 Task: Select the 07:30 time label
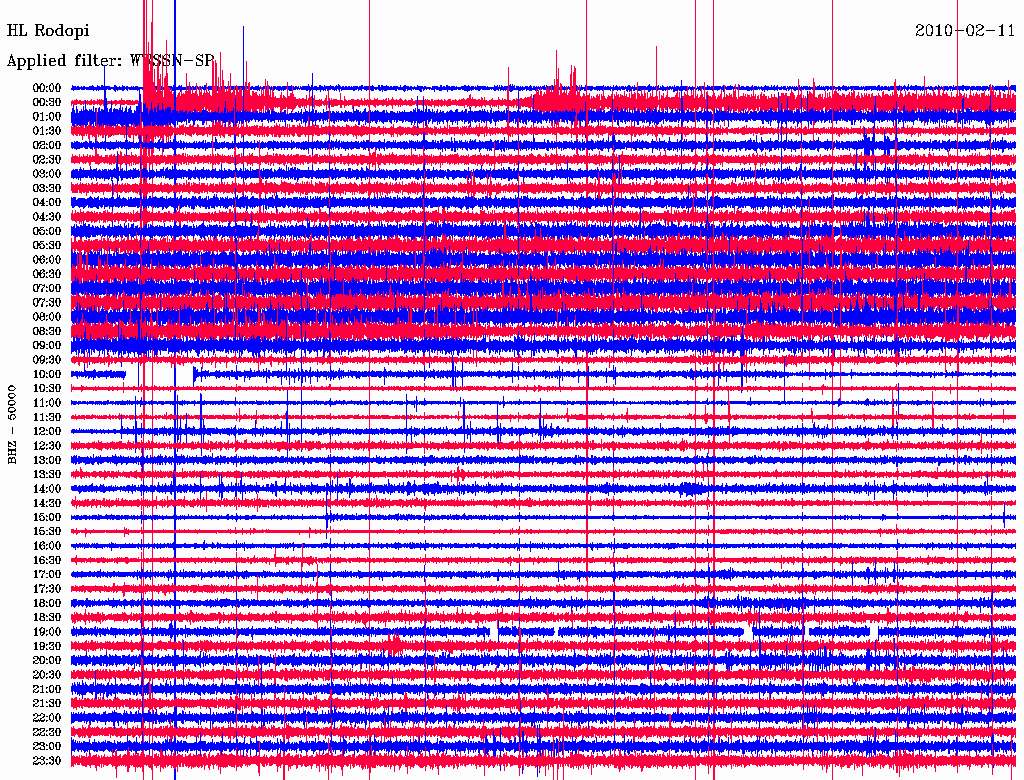[x=47, y=303]
